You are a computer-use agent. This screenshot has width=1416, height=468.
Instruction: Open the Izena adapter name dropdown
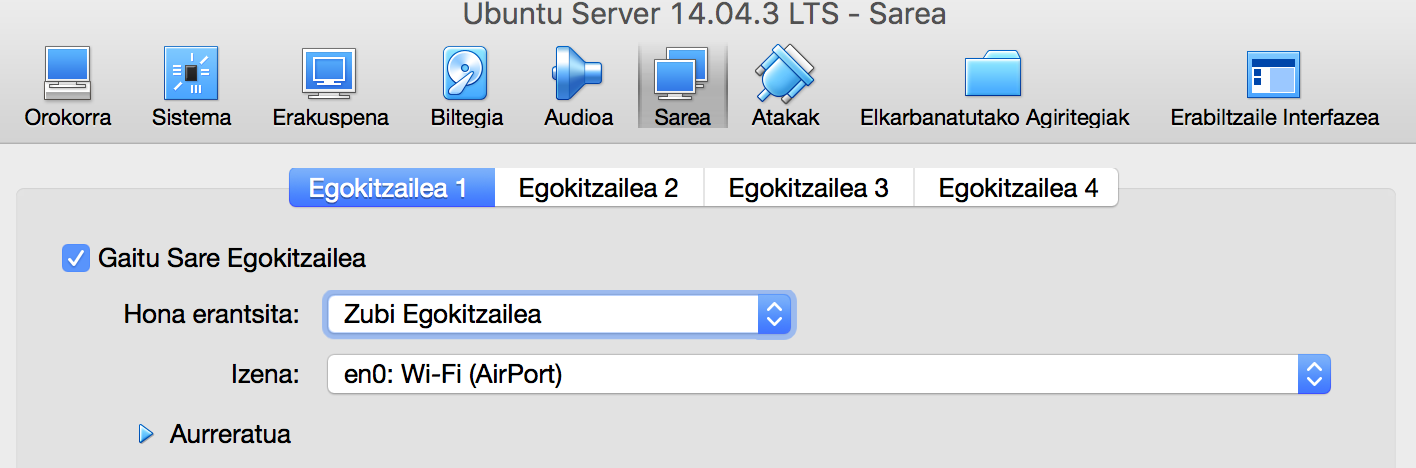(x=828, y=376)
